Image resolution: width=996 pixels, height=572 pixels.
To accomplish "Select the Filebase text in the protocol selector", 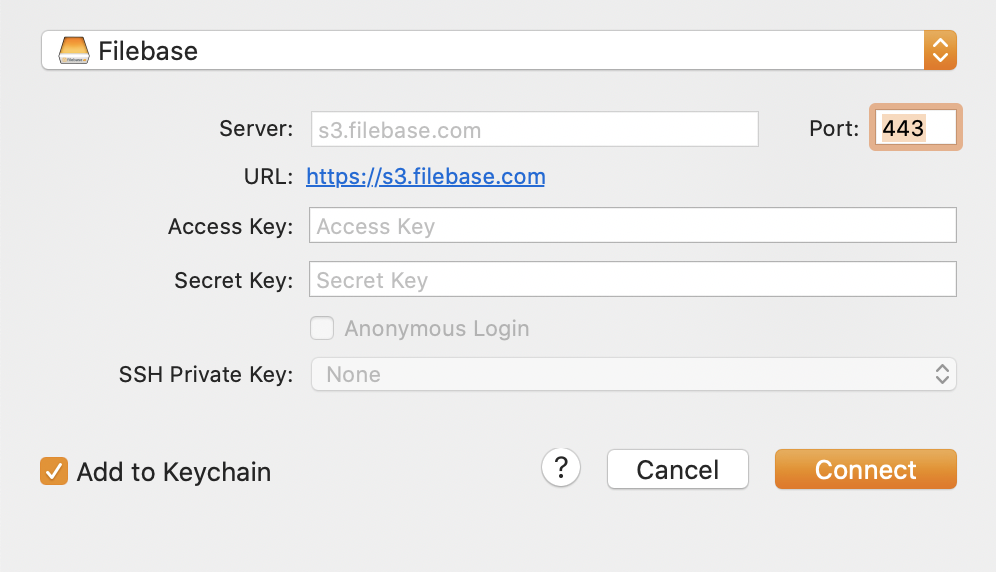I will tap(148, 51).
